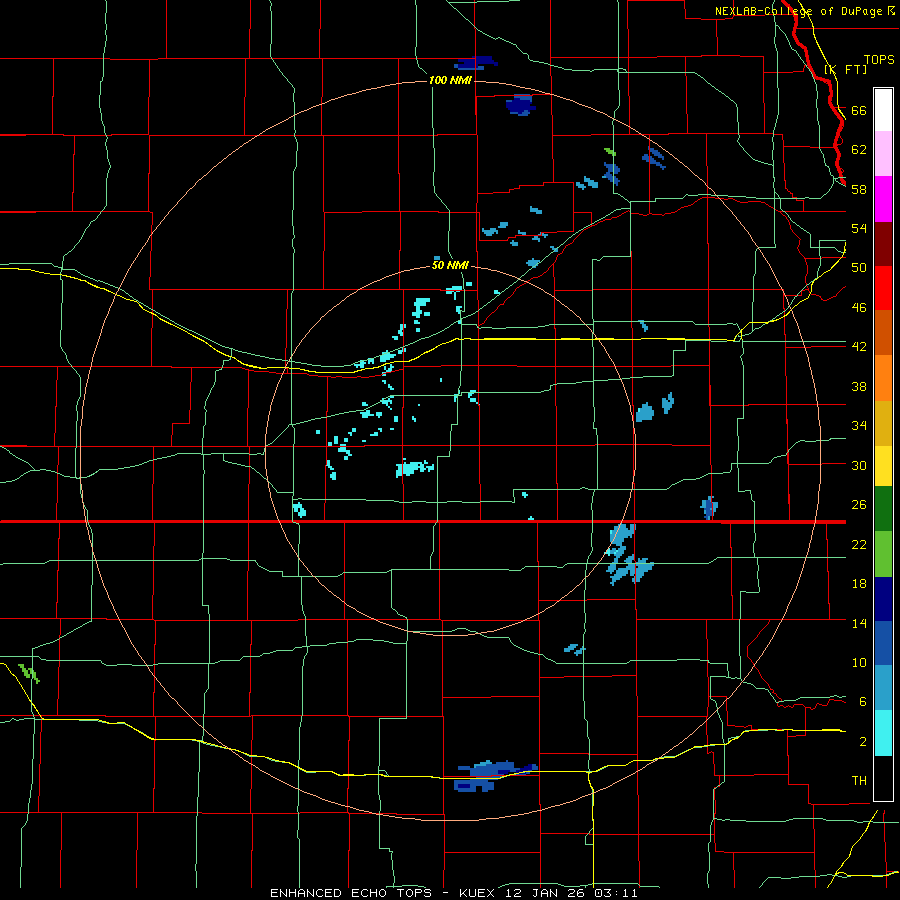Click the '10' legend value
The height and width of the screenshot is (900, 900).
tap(859, 663)
